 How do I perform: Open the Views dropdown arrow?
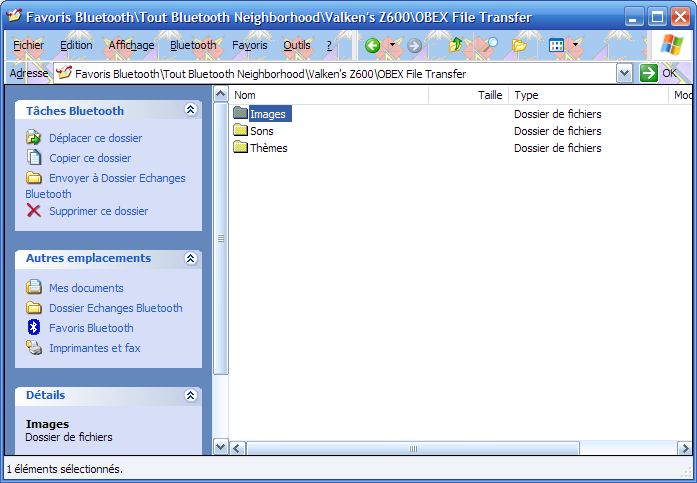coord(576,44)
